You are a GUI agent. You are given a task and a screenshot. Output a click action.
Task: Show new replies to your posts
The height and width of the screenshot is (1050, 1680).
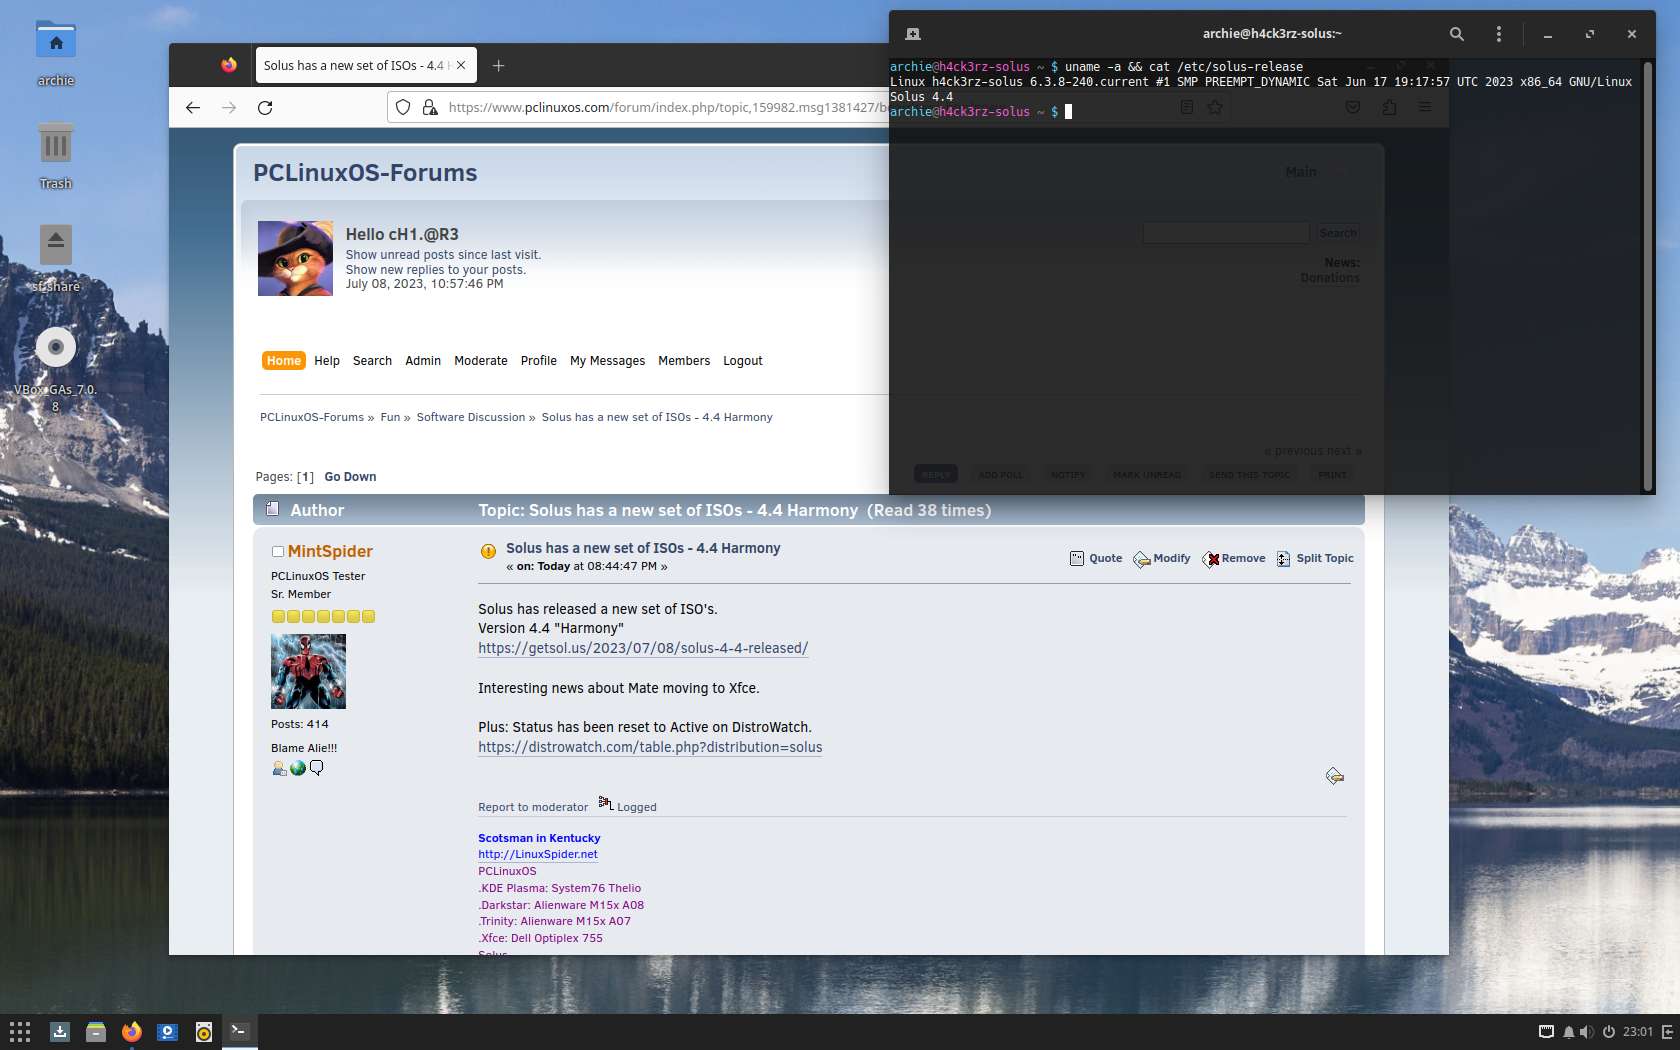(435, 270)
